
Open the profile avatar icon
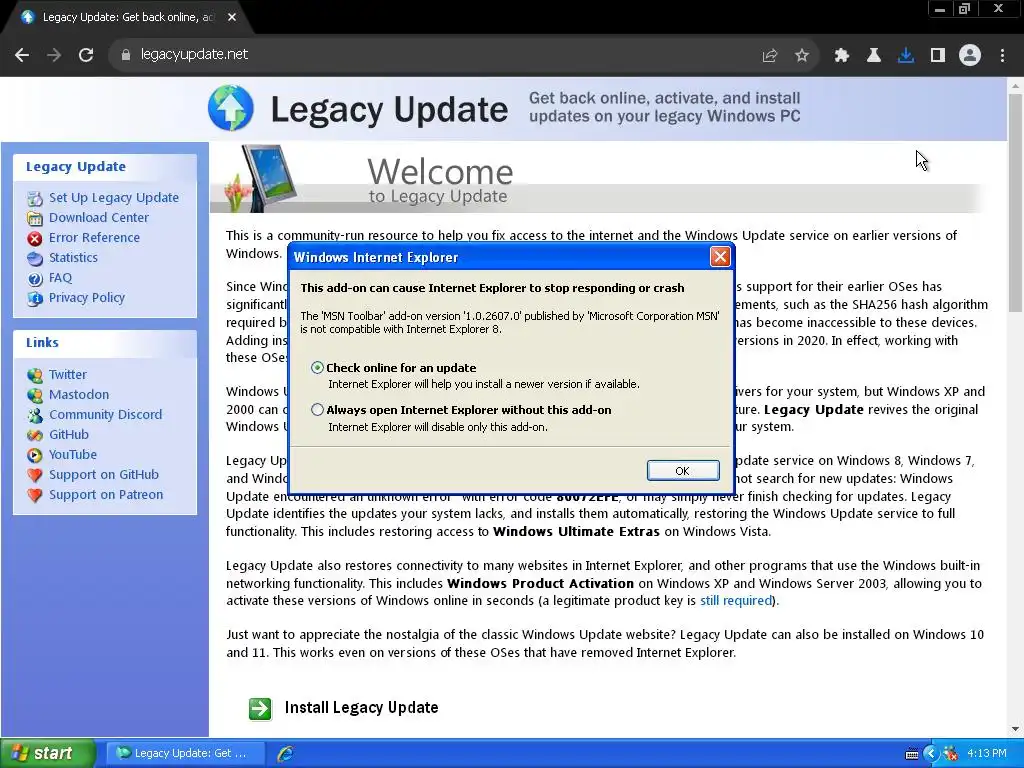[x=970, y=56]
